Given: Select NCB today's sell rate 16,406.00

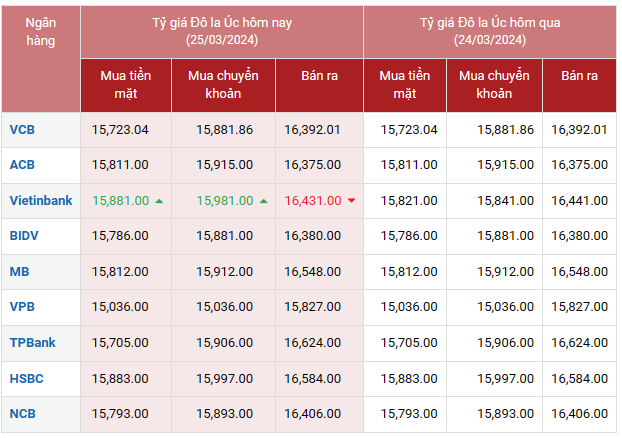Looking at the screenshot, I should pyautogui.click(x=313, y=414).
